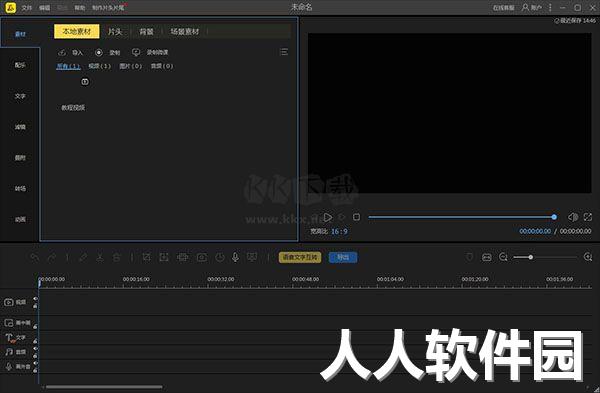Click the list view icon in materials panel
This screenshot has width=600, height=393.
(x=284, y=52)
